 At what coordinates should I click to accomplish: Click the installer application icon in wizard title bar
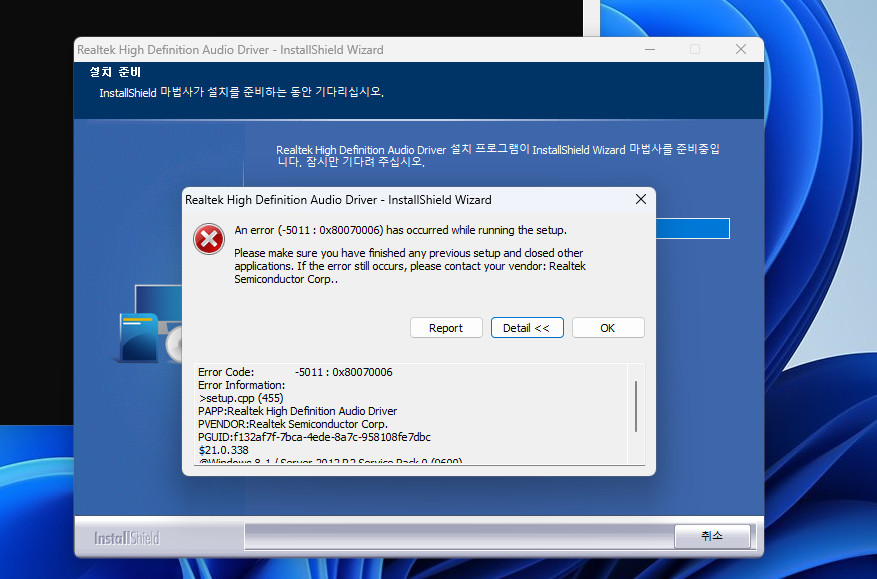pyautogui.click(x=85, y=49)
